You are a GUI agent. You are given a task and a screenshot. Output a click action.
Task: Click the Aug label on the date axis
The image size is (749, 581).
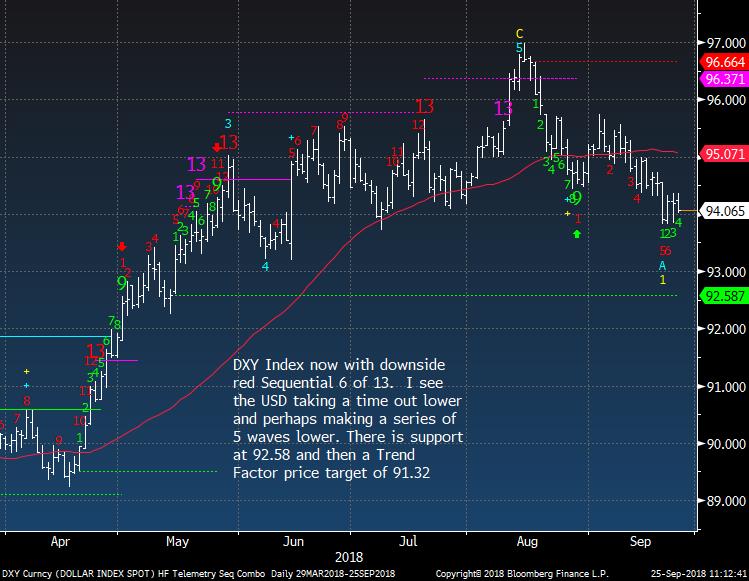click(x=528, y=541)
